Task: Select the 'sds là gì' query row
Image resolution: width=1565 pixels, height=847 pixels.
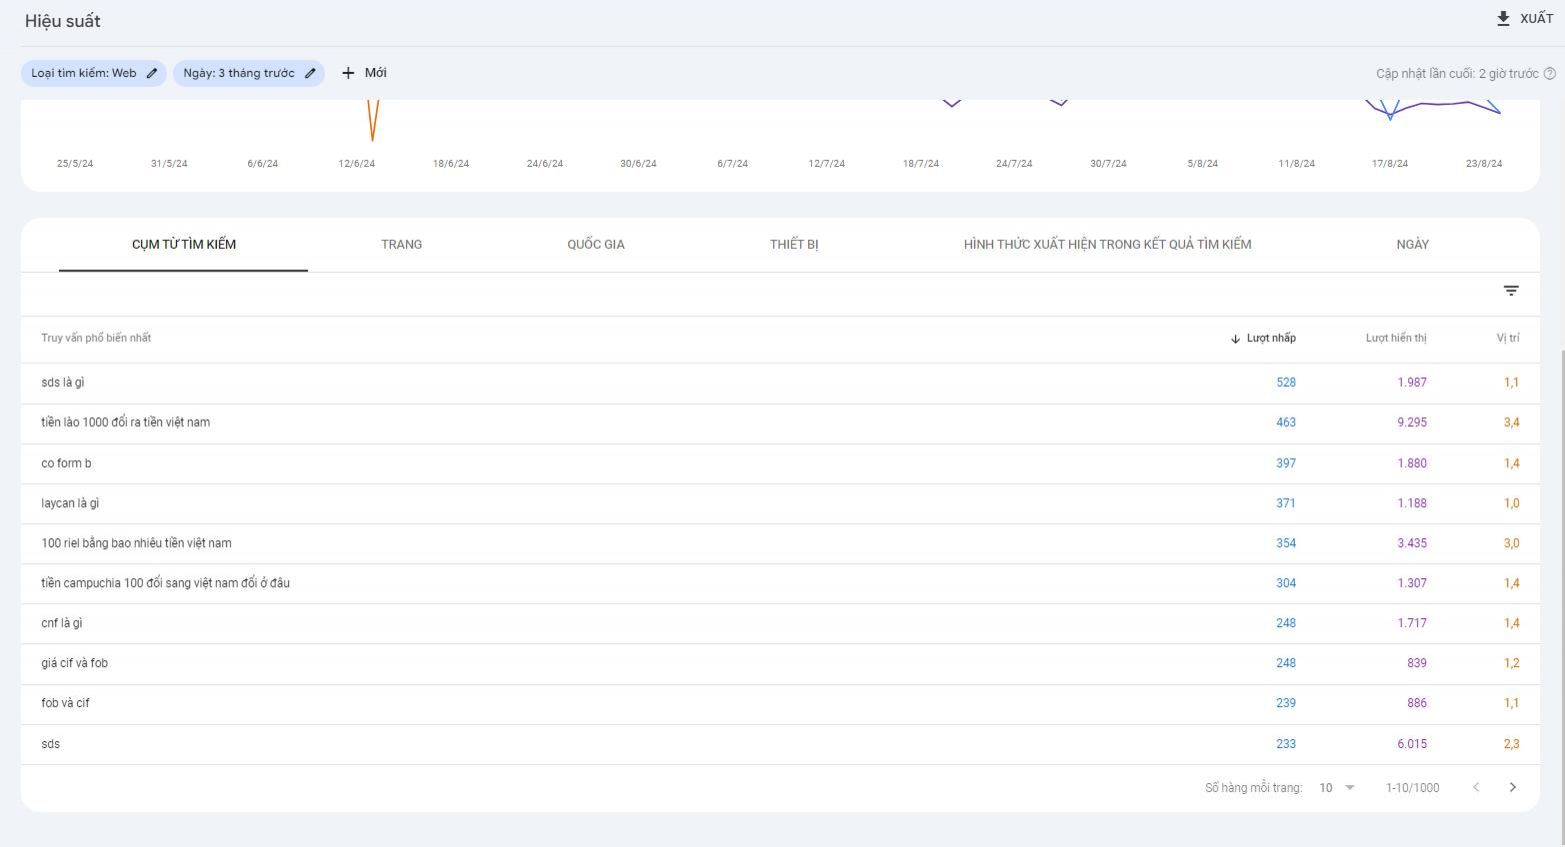Action: (x=780, y=383)
